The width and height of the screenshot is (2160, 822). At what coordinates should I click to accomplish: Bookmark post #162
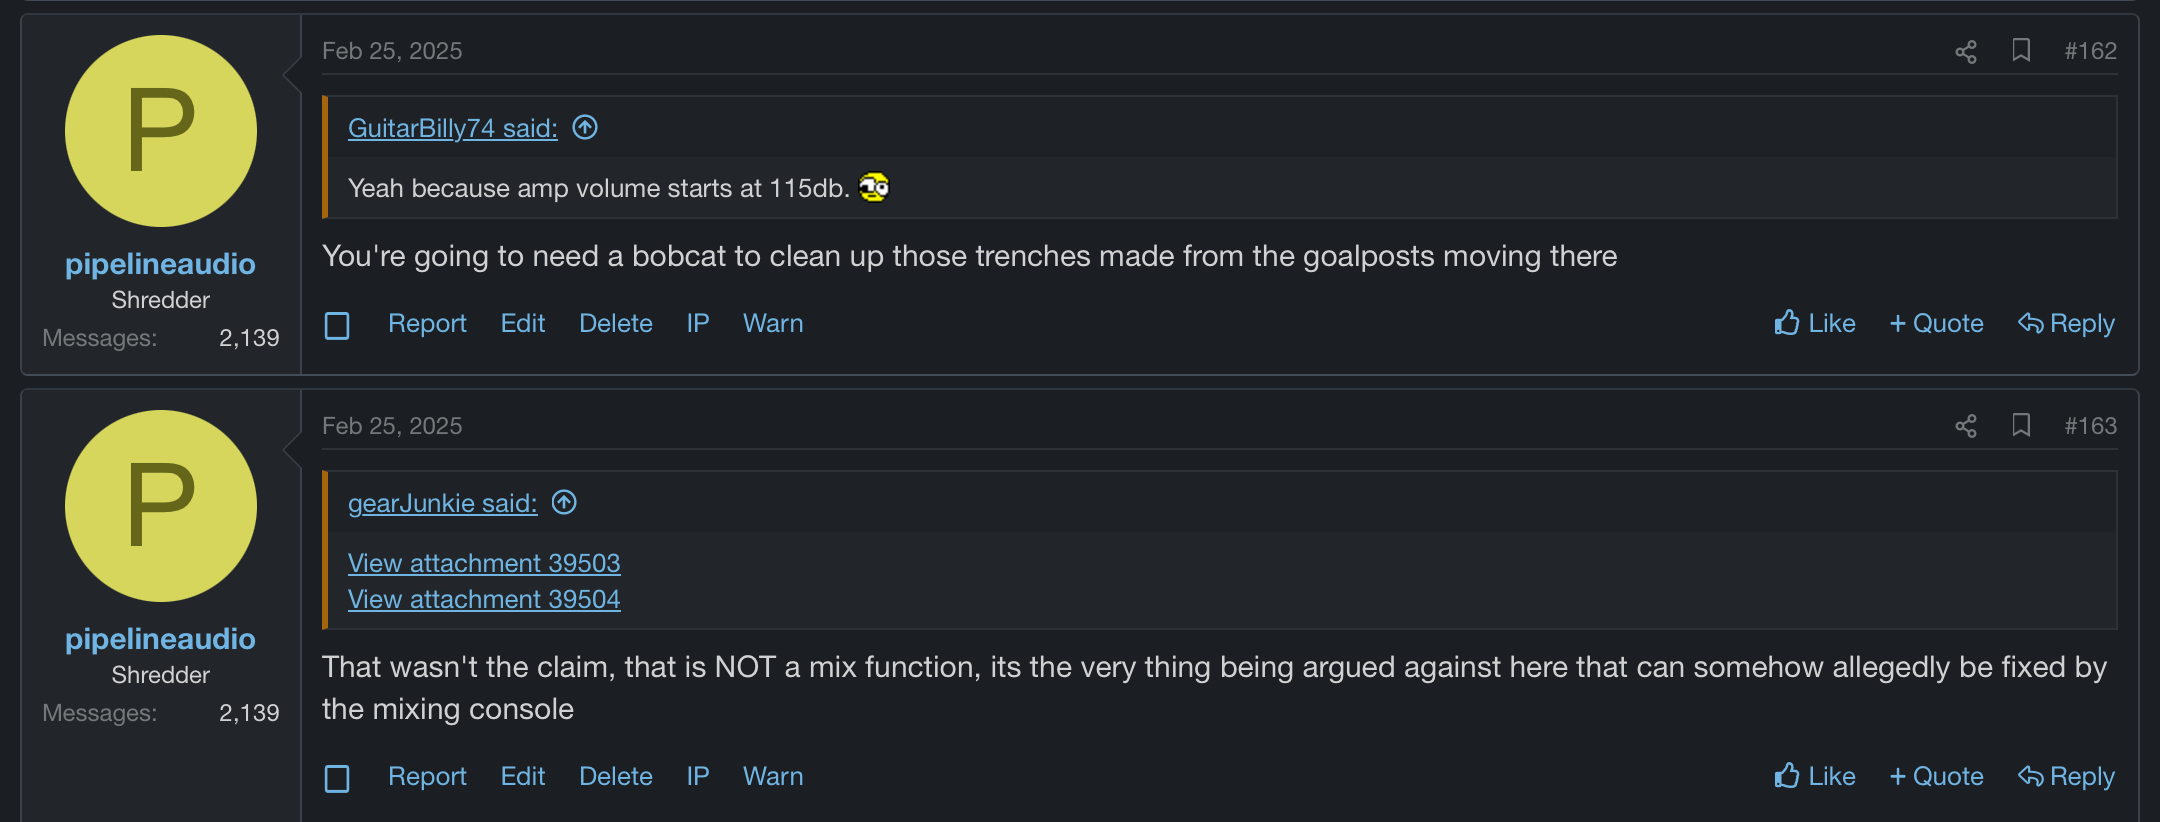2021,50
